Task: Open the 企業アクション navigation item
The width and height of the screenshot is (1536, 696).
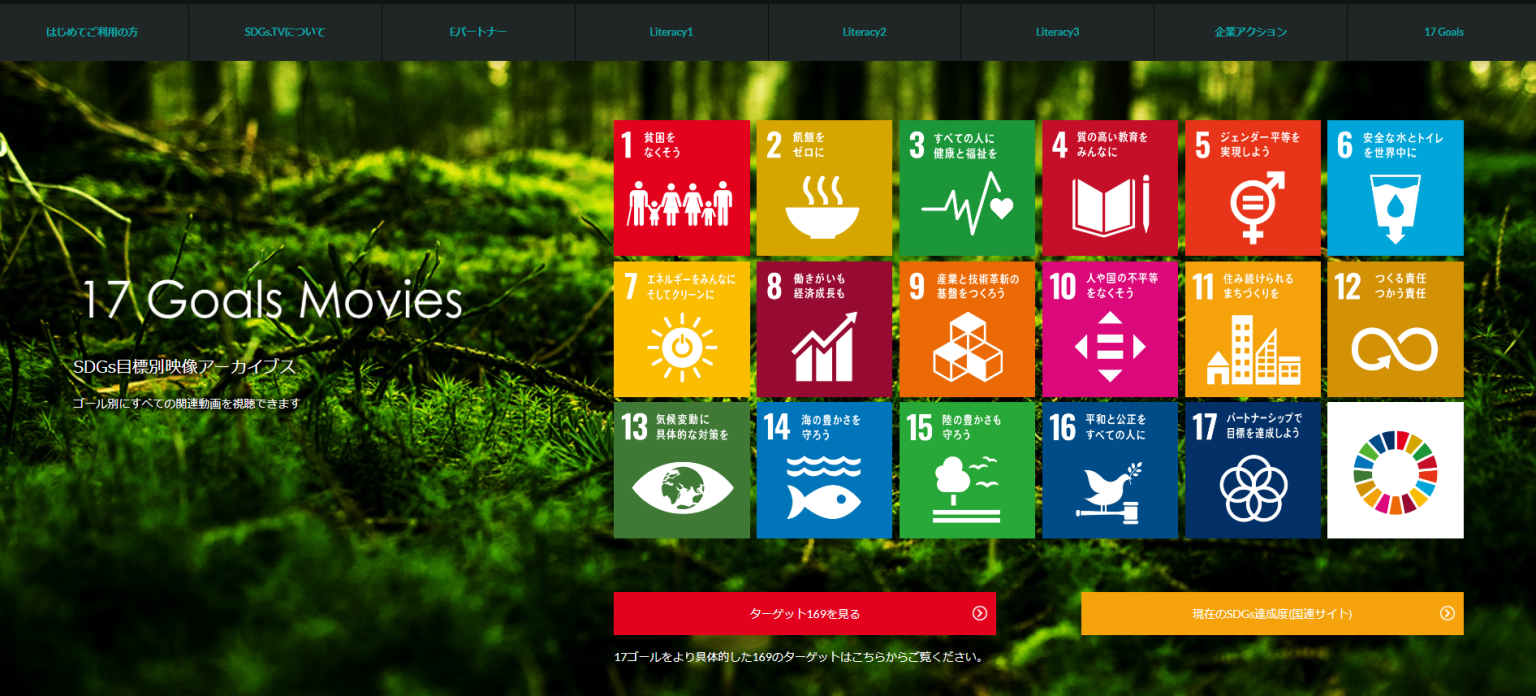Action: tap(1250, 32)
